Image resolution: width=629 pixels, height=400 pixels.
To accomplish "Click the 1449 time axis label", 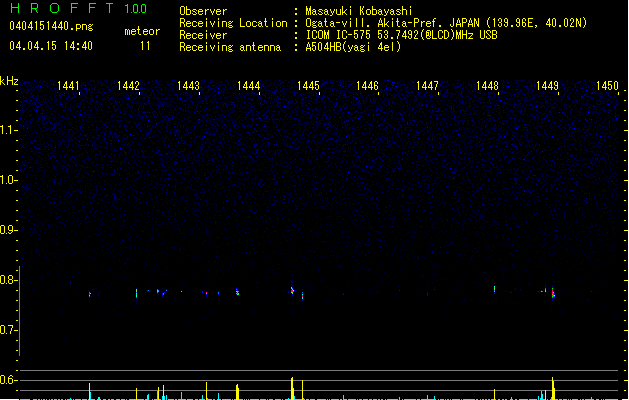I will (x=547, y=86).
